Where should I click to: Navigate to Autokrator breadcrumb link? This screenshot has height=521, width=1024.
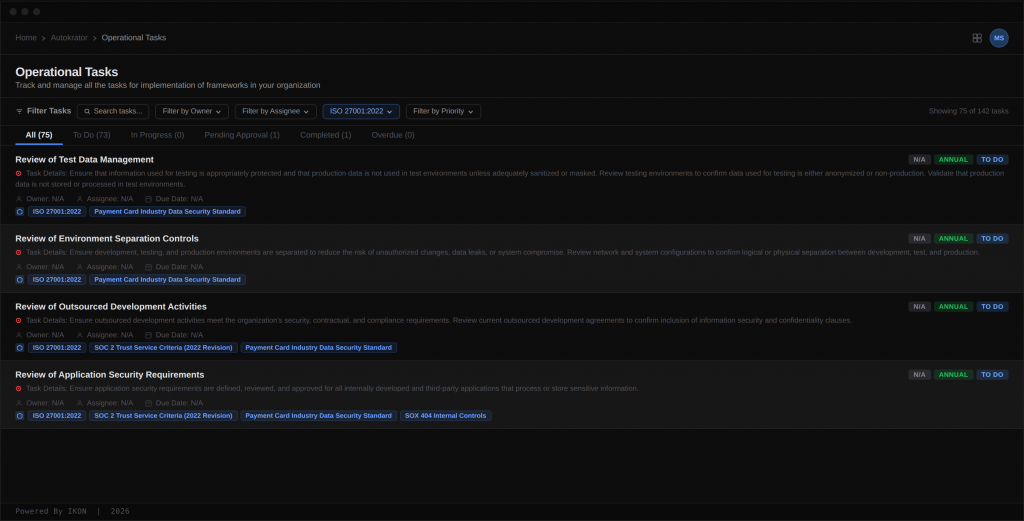click(69, 38)
